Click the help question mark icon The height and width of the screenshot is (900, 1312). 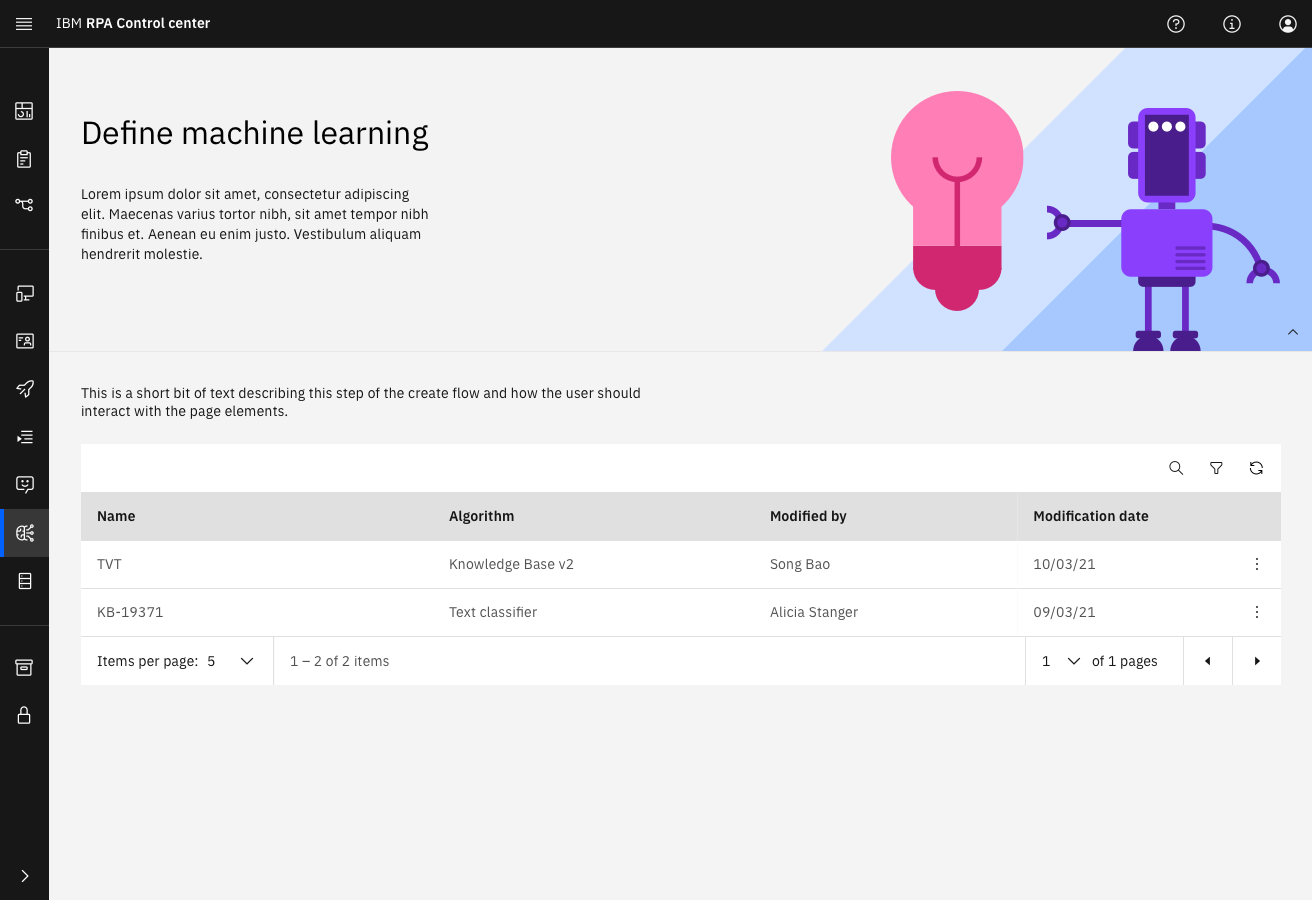pos(1176,24)
